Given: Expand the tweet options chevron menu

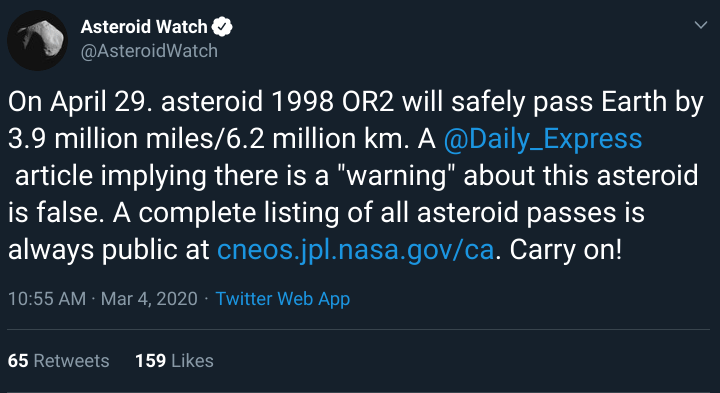Looking at the screenshot, I should 701,25.
